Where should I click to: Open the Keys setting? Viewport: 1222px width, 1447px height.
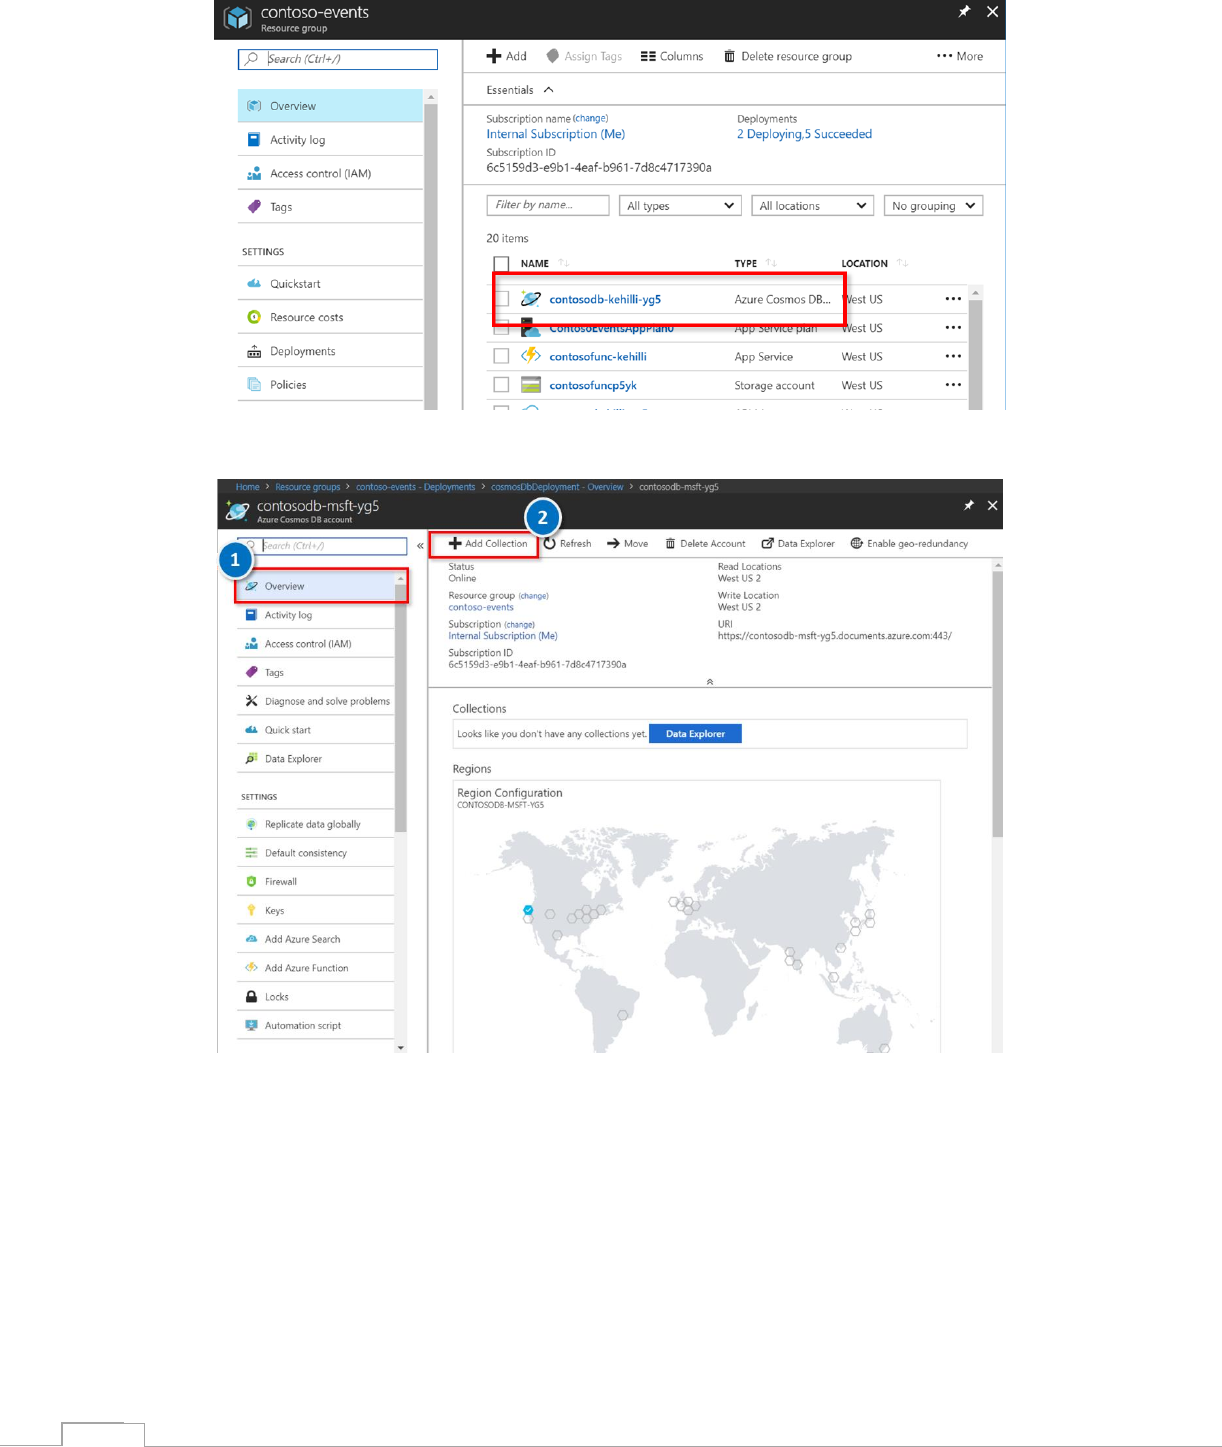(316, 911)
